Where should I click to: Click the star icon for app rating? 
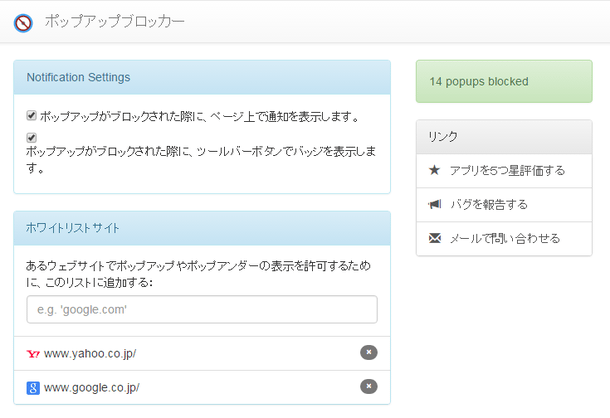click(434, 170)
